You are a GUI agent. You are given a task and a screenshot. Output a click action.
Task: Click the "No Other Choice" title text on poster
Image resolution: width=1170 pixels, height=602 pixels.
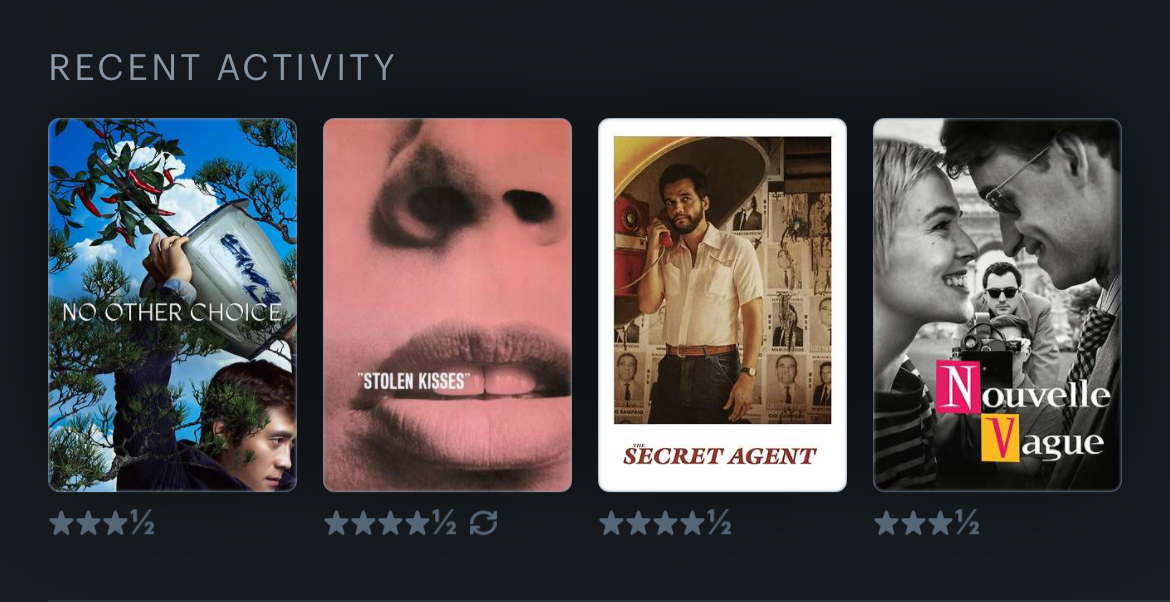click(x=172, y=312)
